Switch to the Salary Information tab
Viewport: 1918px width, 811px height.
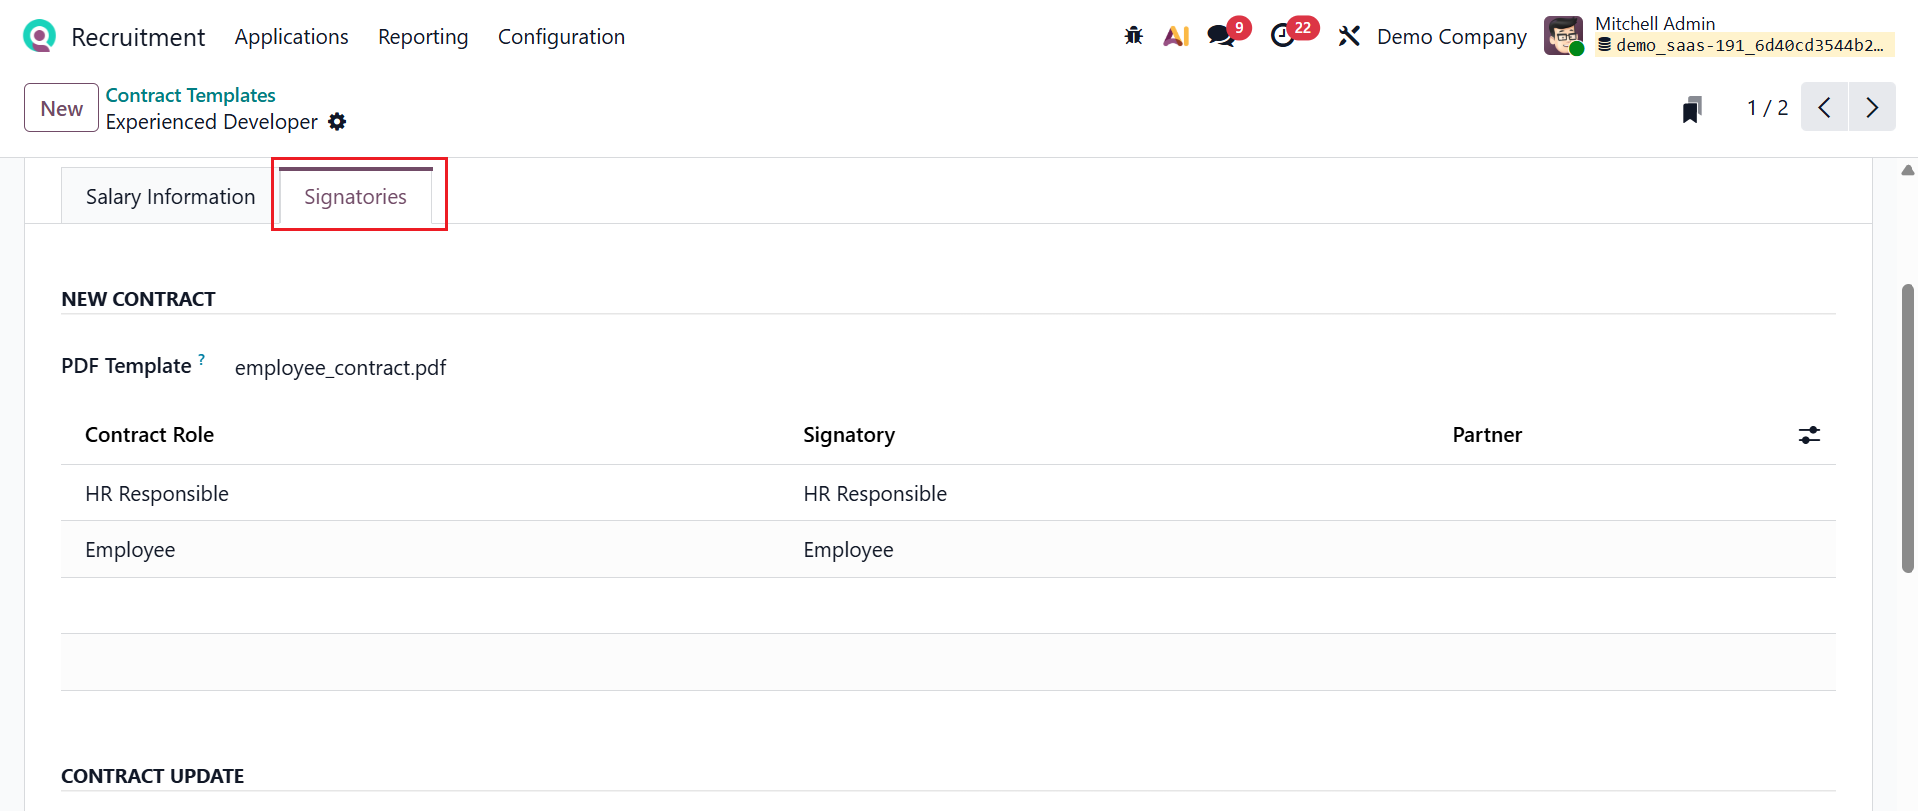pos(170,197)
